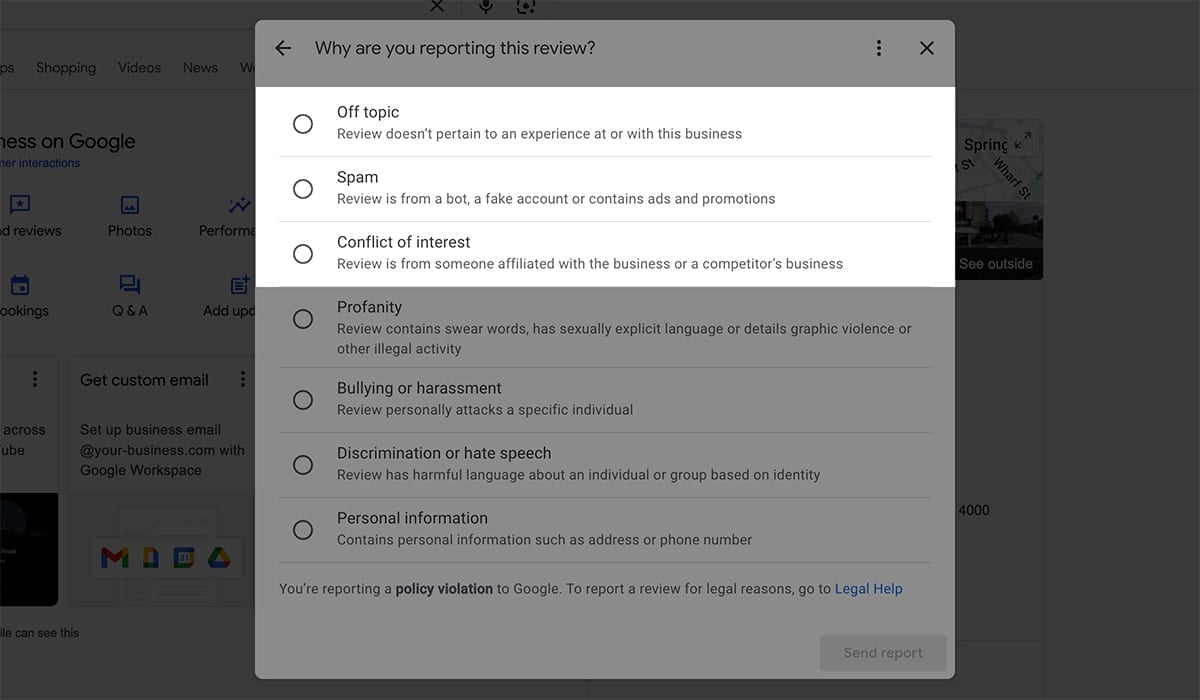Click the voice search microphone icon
The height and width of the screenshot is (700, 1200).
click(x=485, y=8)
